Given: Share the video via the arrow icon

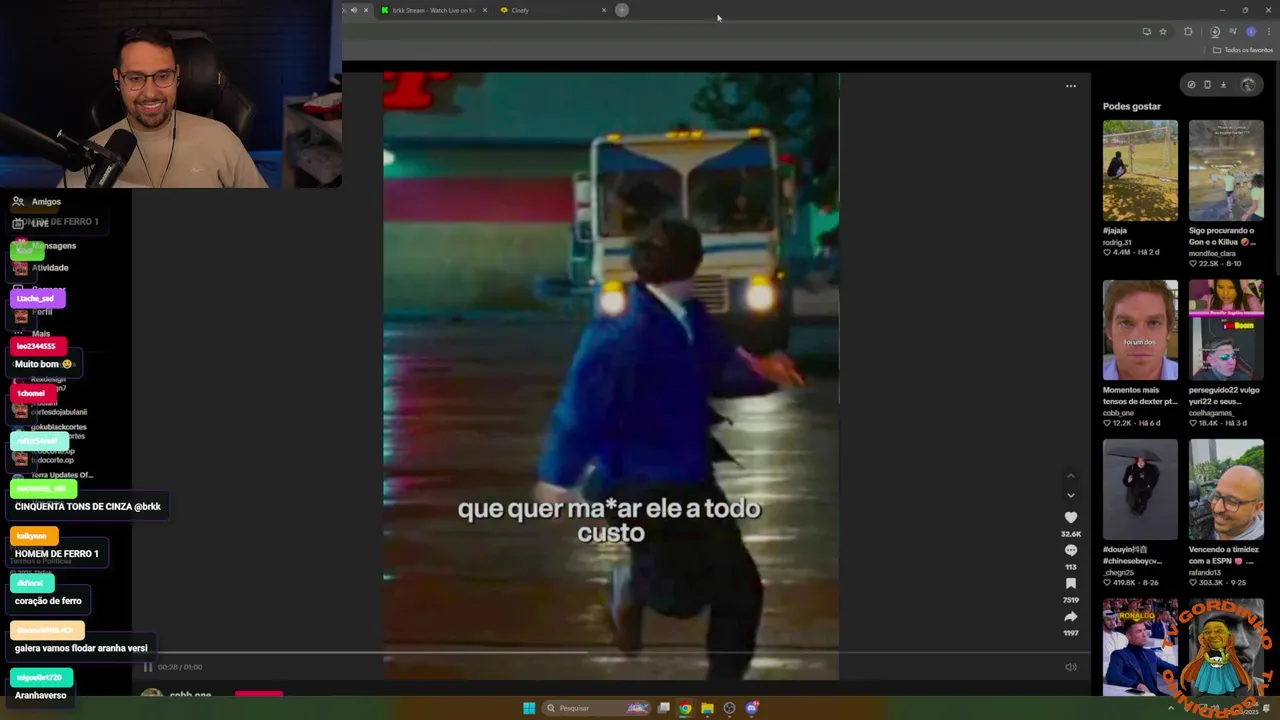Looking at the screenshot, I should pyautogui.click(x=1070, y=617).
